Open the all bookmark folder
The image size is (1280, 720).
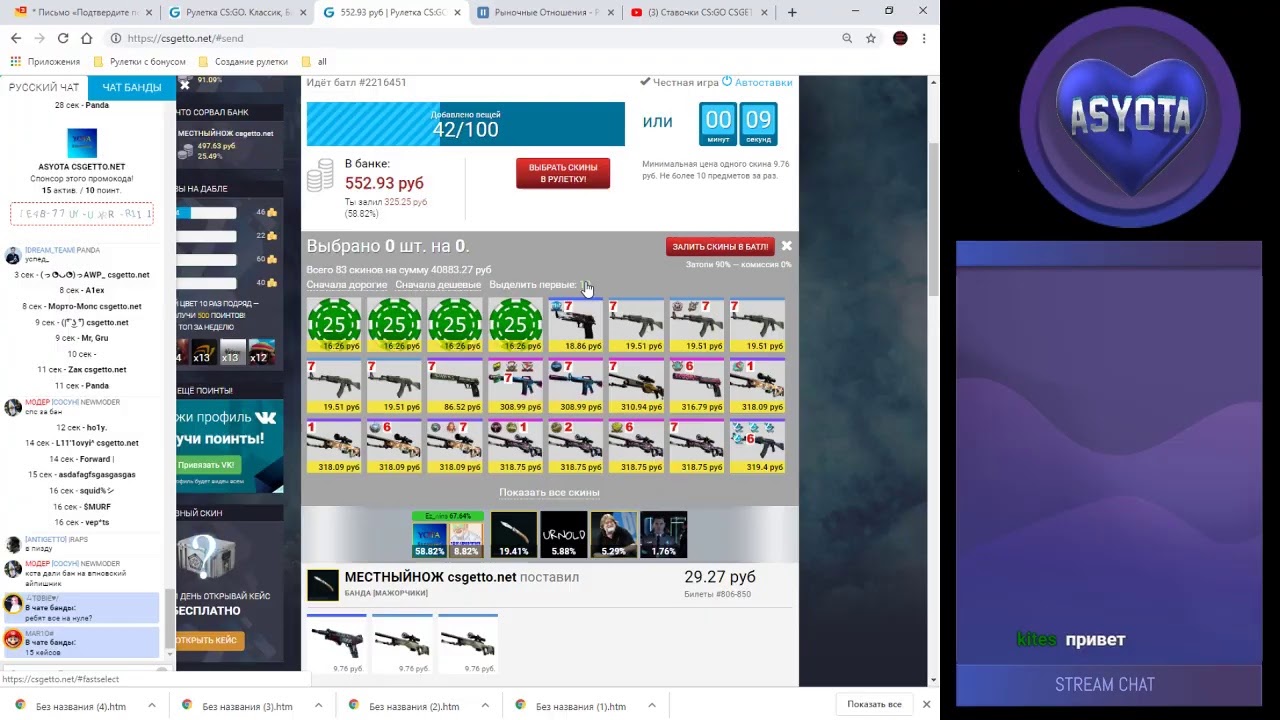point(315,61)
